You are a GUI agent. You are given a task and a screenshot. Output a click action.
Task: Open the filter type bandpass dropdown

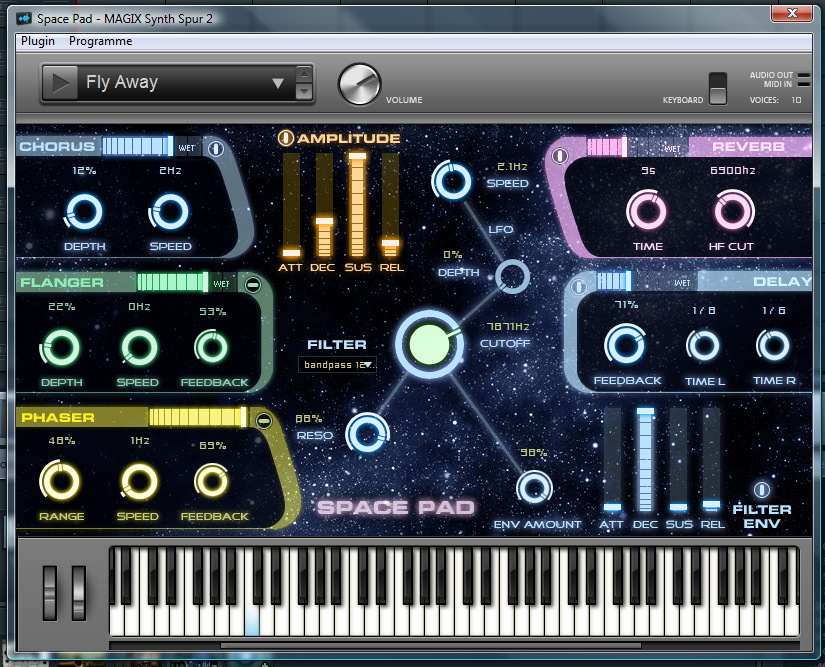point(338,365)
